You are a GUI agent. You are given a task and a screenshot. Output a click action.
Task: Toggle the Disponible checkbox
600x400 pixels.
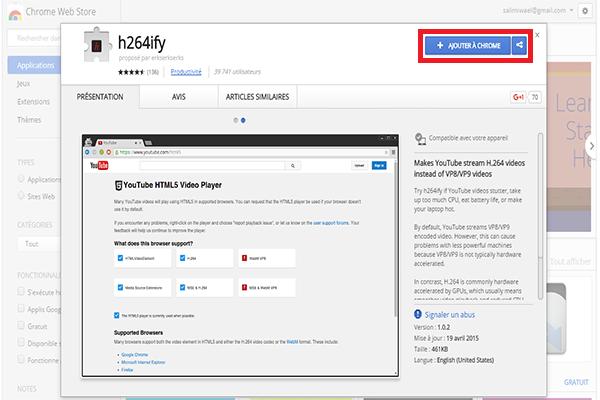click(x=21, y=343)
